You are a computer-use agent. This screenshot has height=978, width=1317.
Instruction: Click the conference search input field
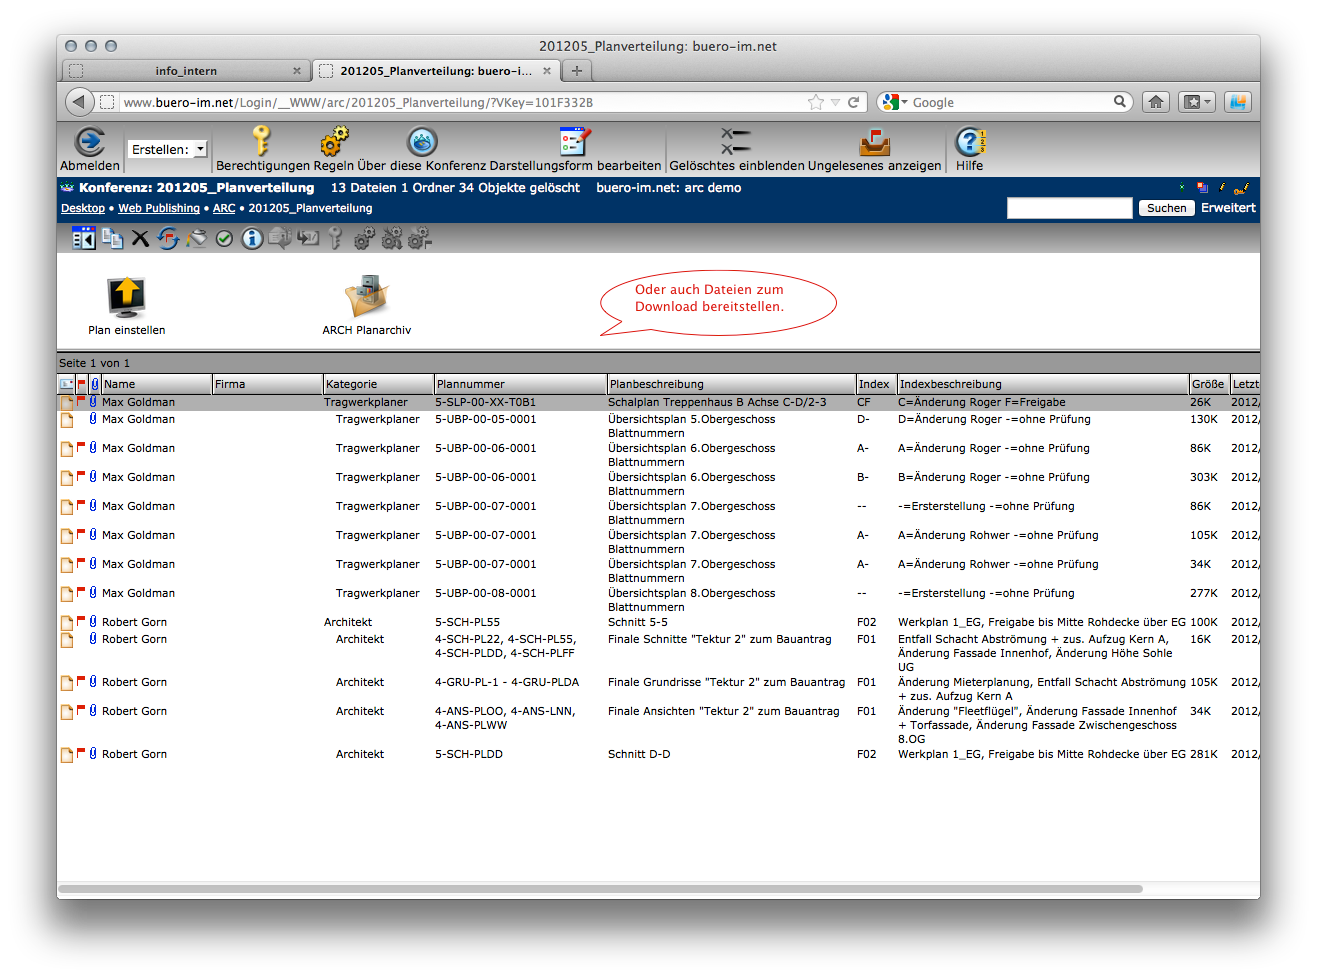click(x=1069, y=208)
